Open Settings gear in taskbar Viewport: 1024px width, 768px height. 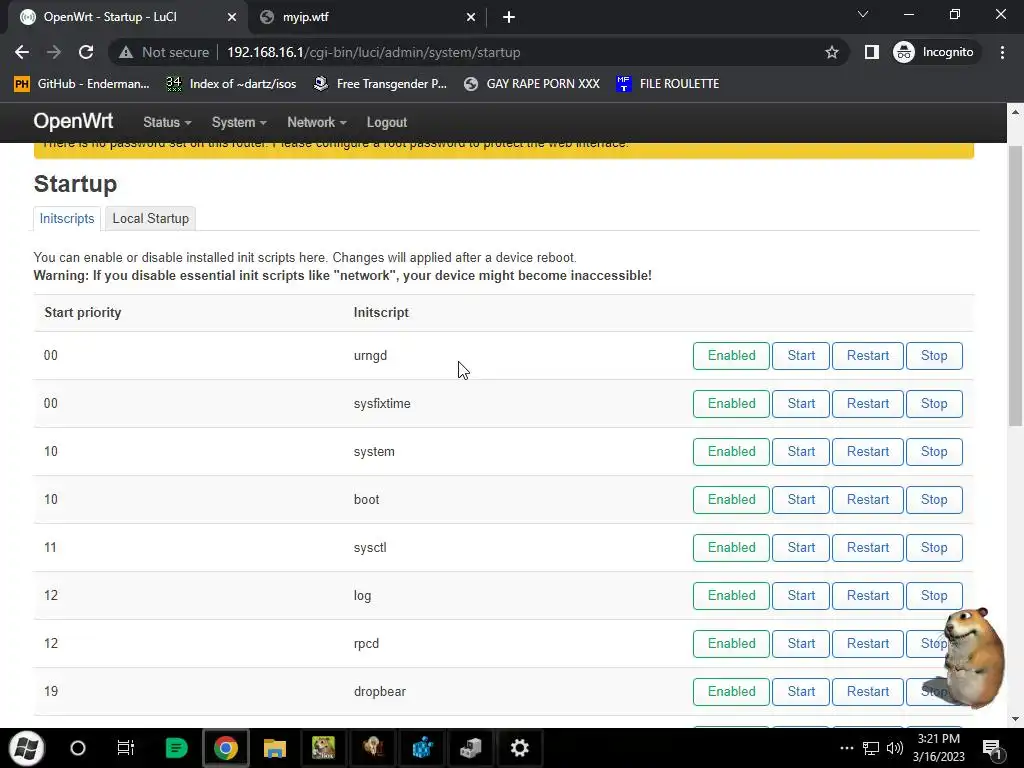pyautogui.click(x=519, y=748)
